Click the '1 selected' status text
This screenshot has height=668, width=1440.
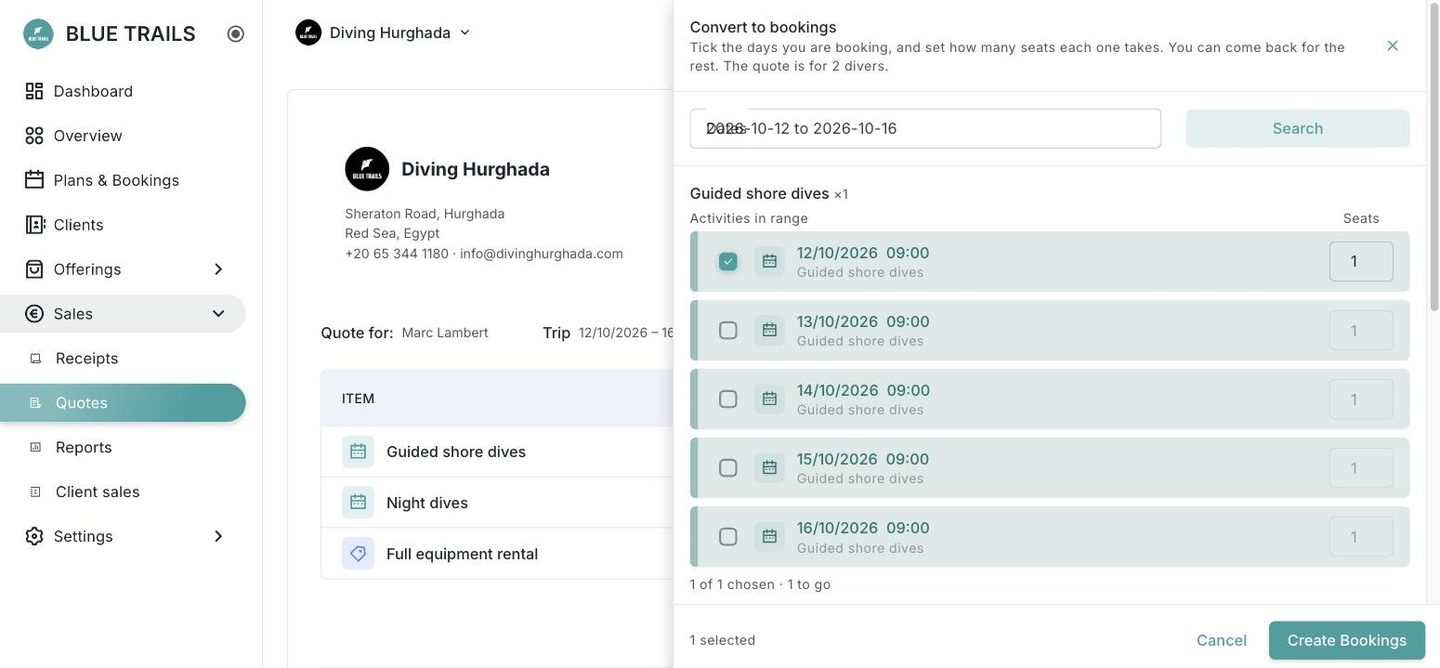723,641
